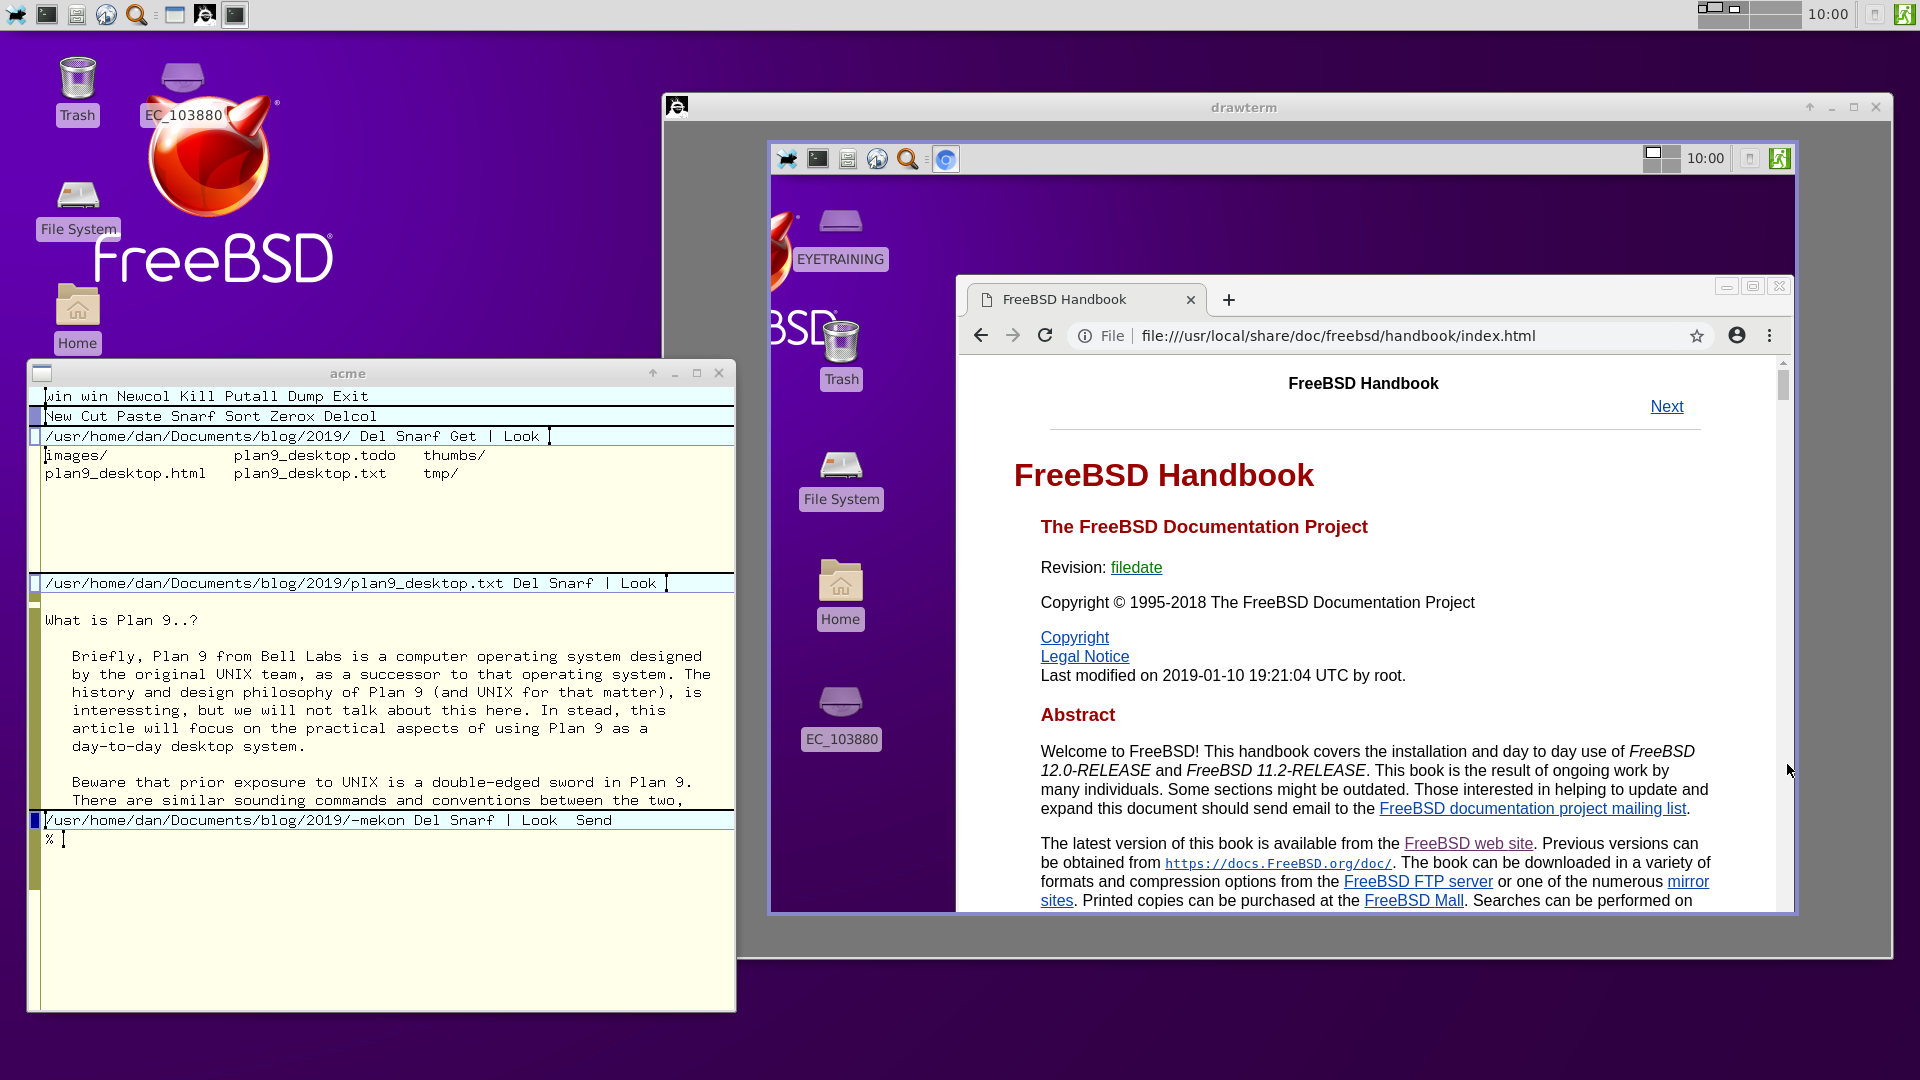The image size is (1920, 1080).
Task: Open a new Chrome tab with plus
Action: (x=1229, y=300)
